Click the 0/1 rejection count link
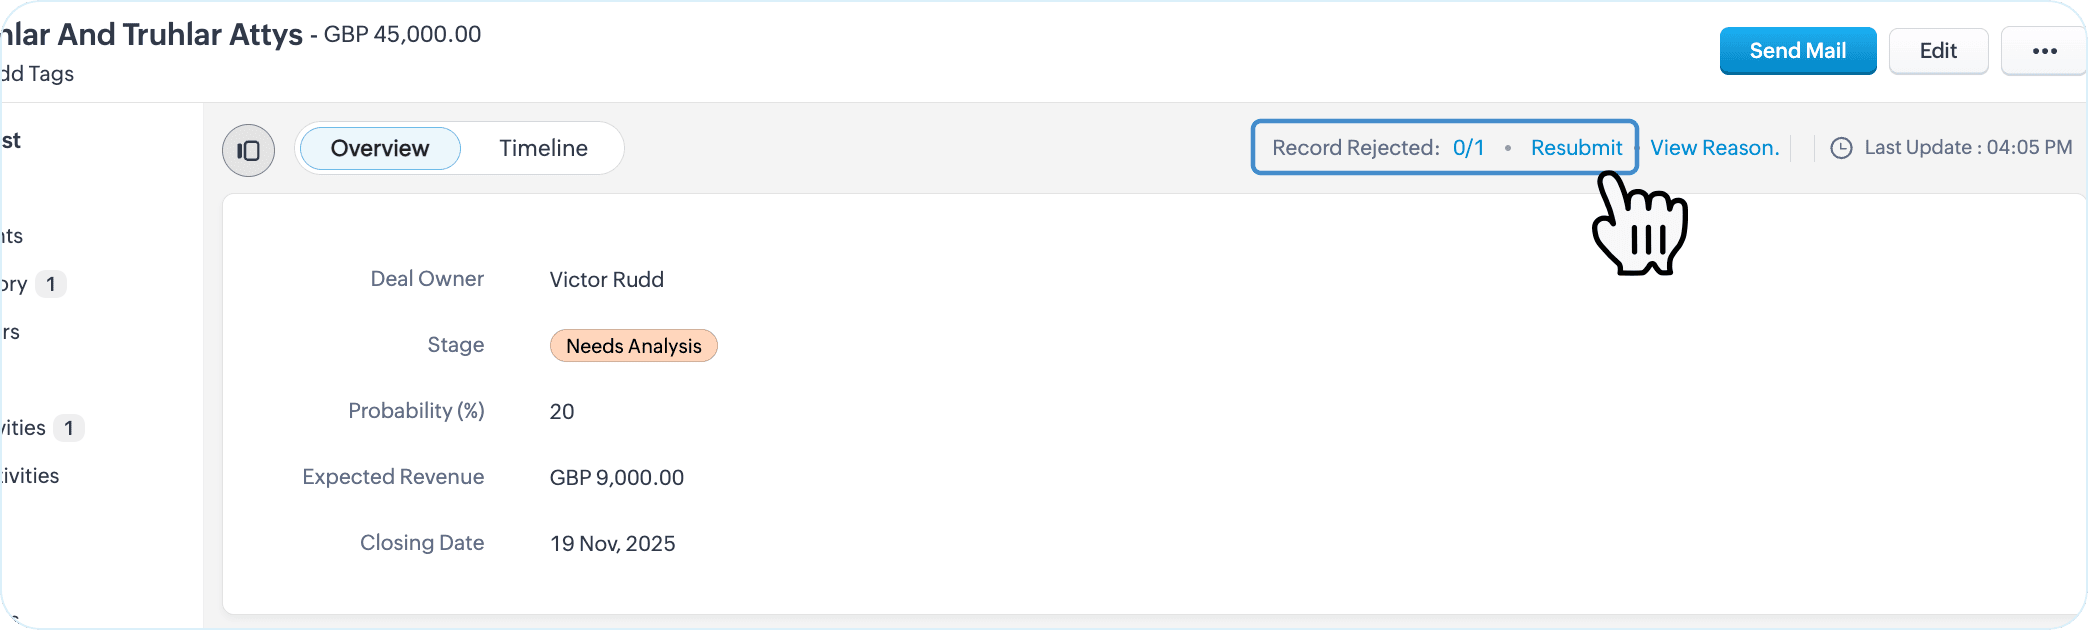The height and width of the screenshot is (630, 2088). [1468, 148]
